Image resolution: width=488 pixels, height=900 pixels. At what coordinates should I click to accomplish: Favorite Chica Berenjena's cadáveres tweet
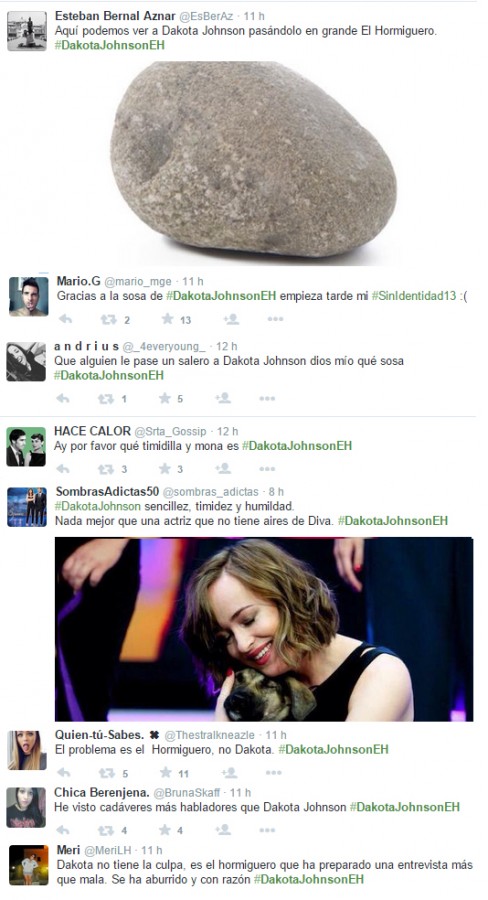pos(165,829)
